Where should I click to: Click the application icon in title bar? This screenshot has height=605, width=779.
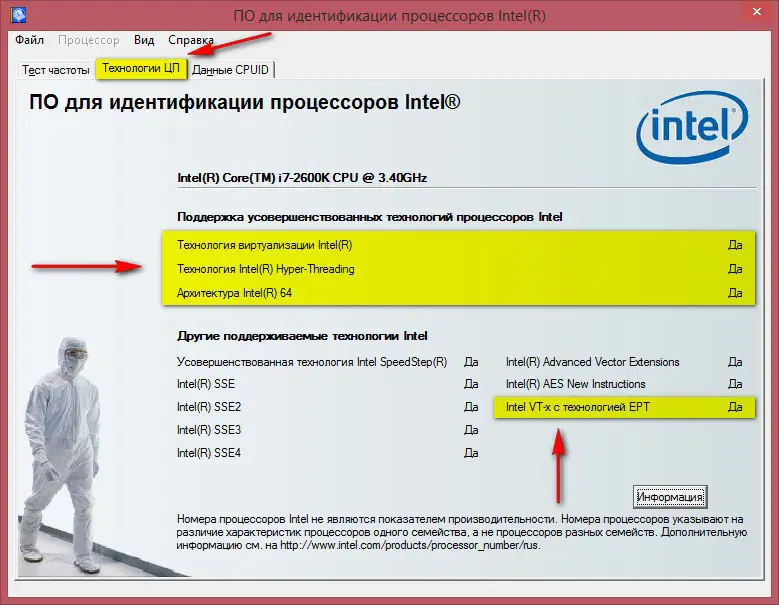(x=18, y=14)
